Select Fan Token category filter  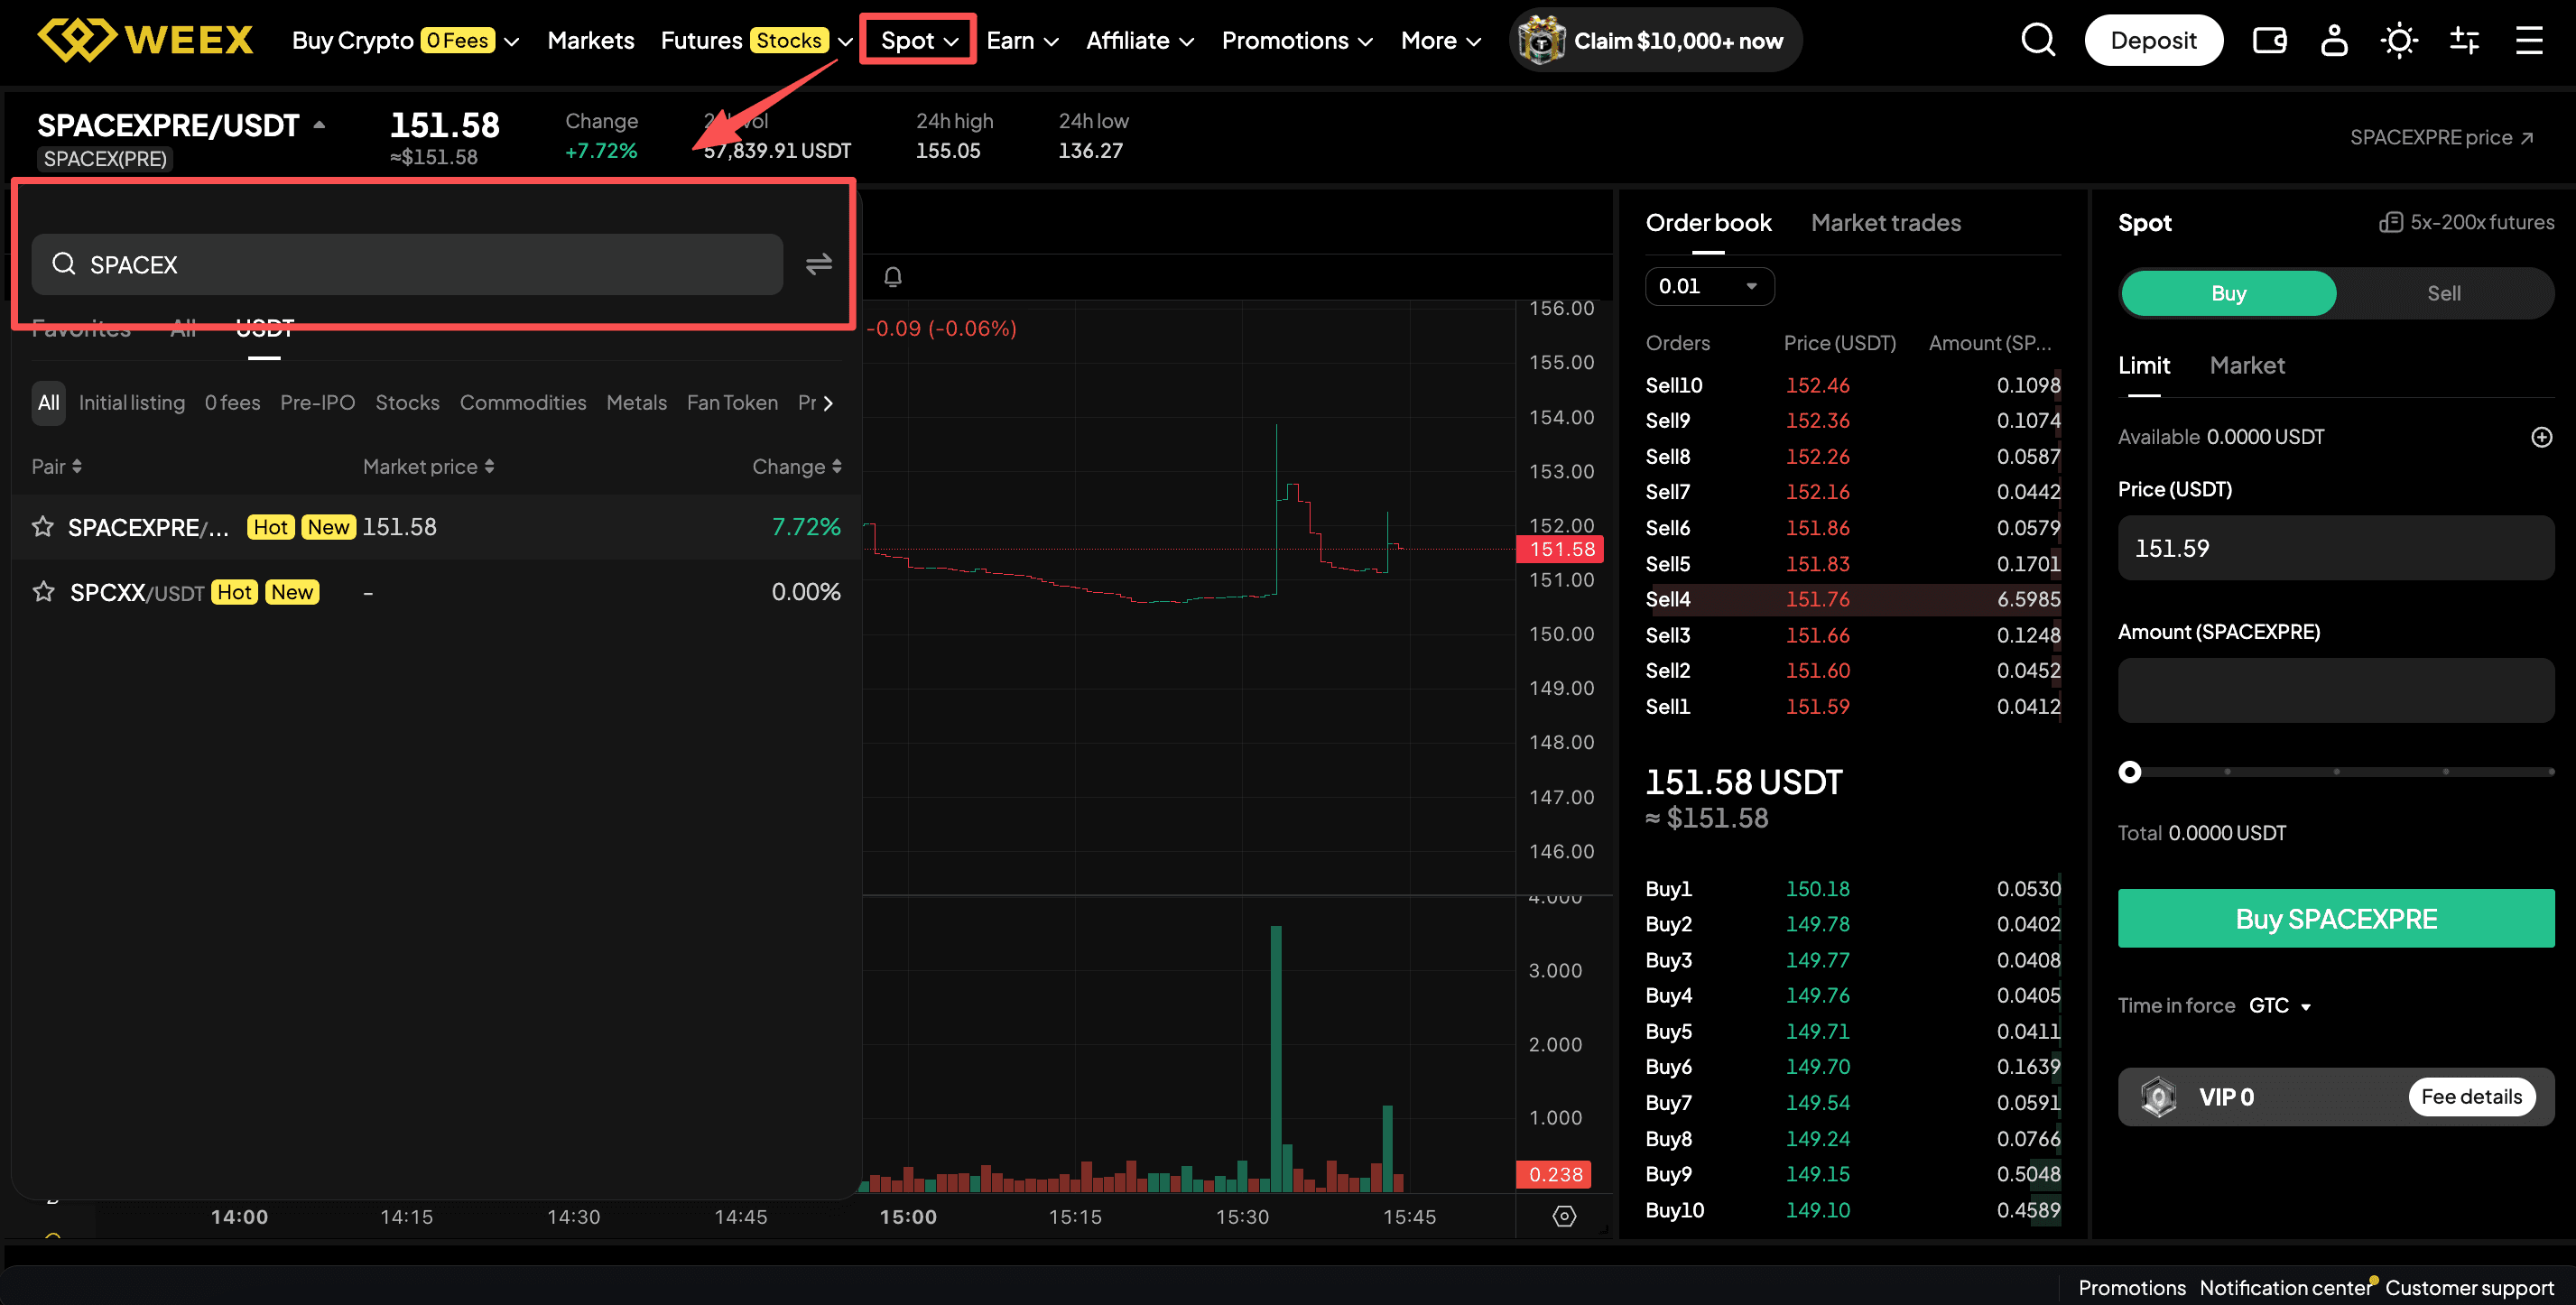pos(732,402)
